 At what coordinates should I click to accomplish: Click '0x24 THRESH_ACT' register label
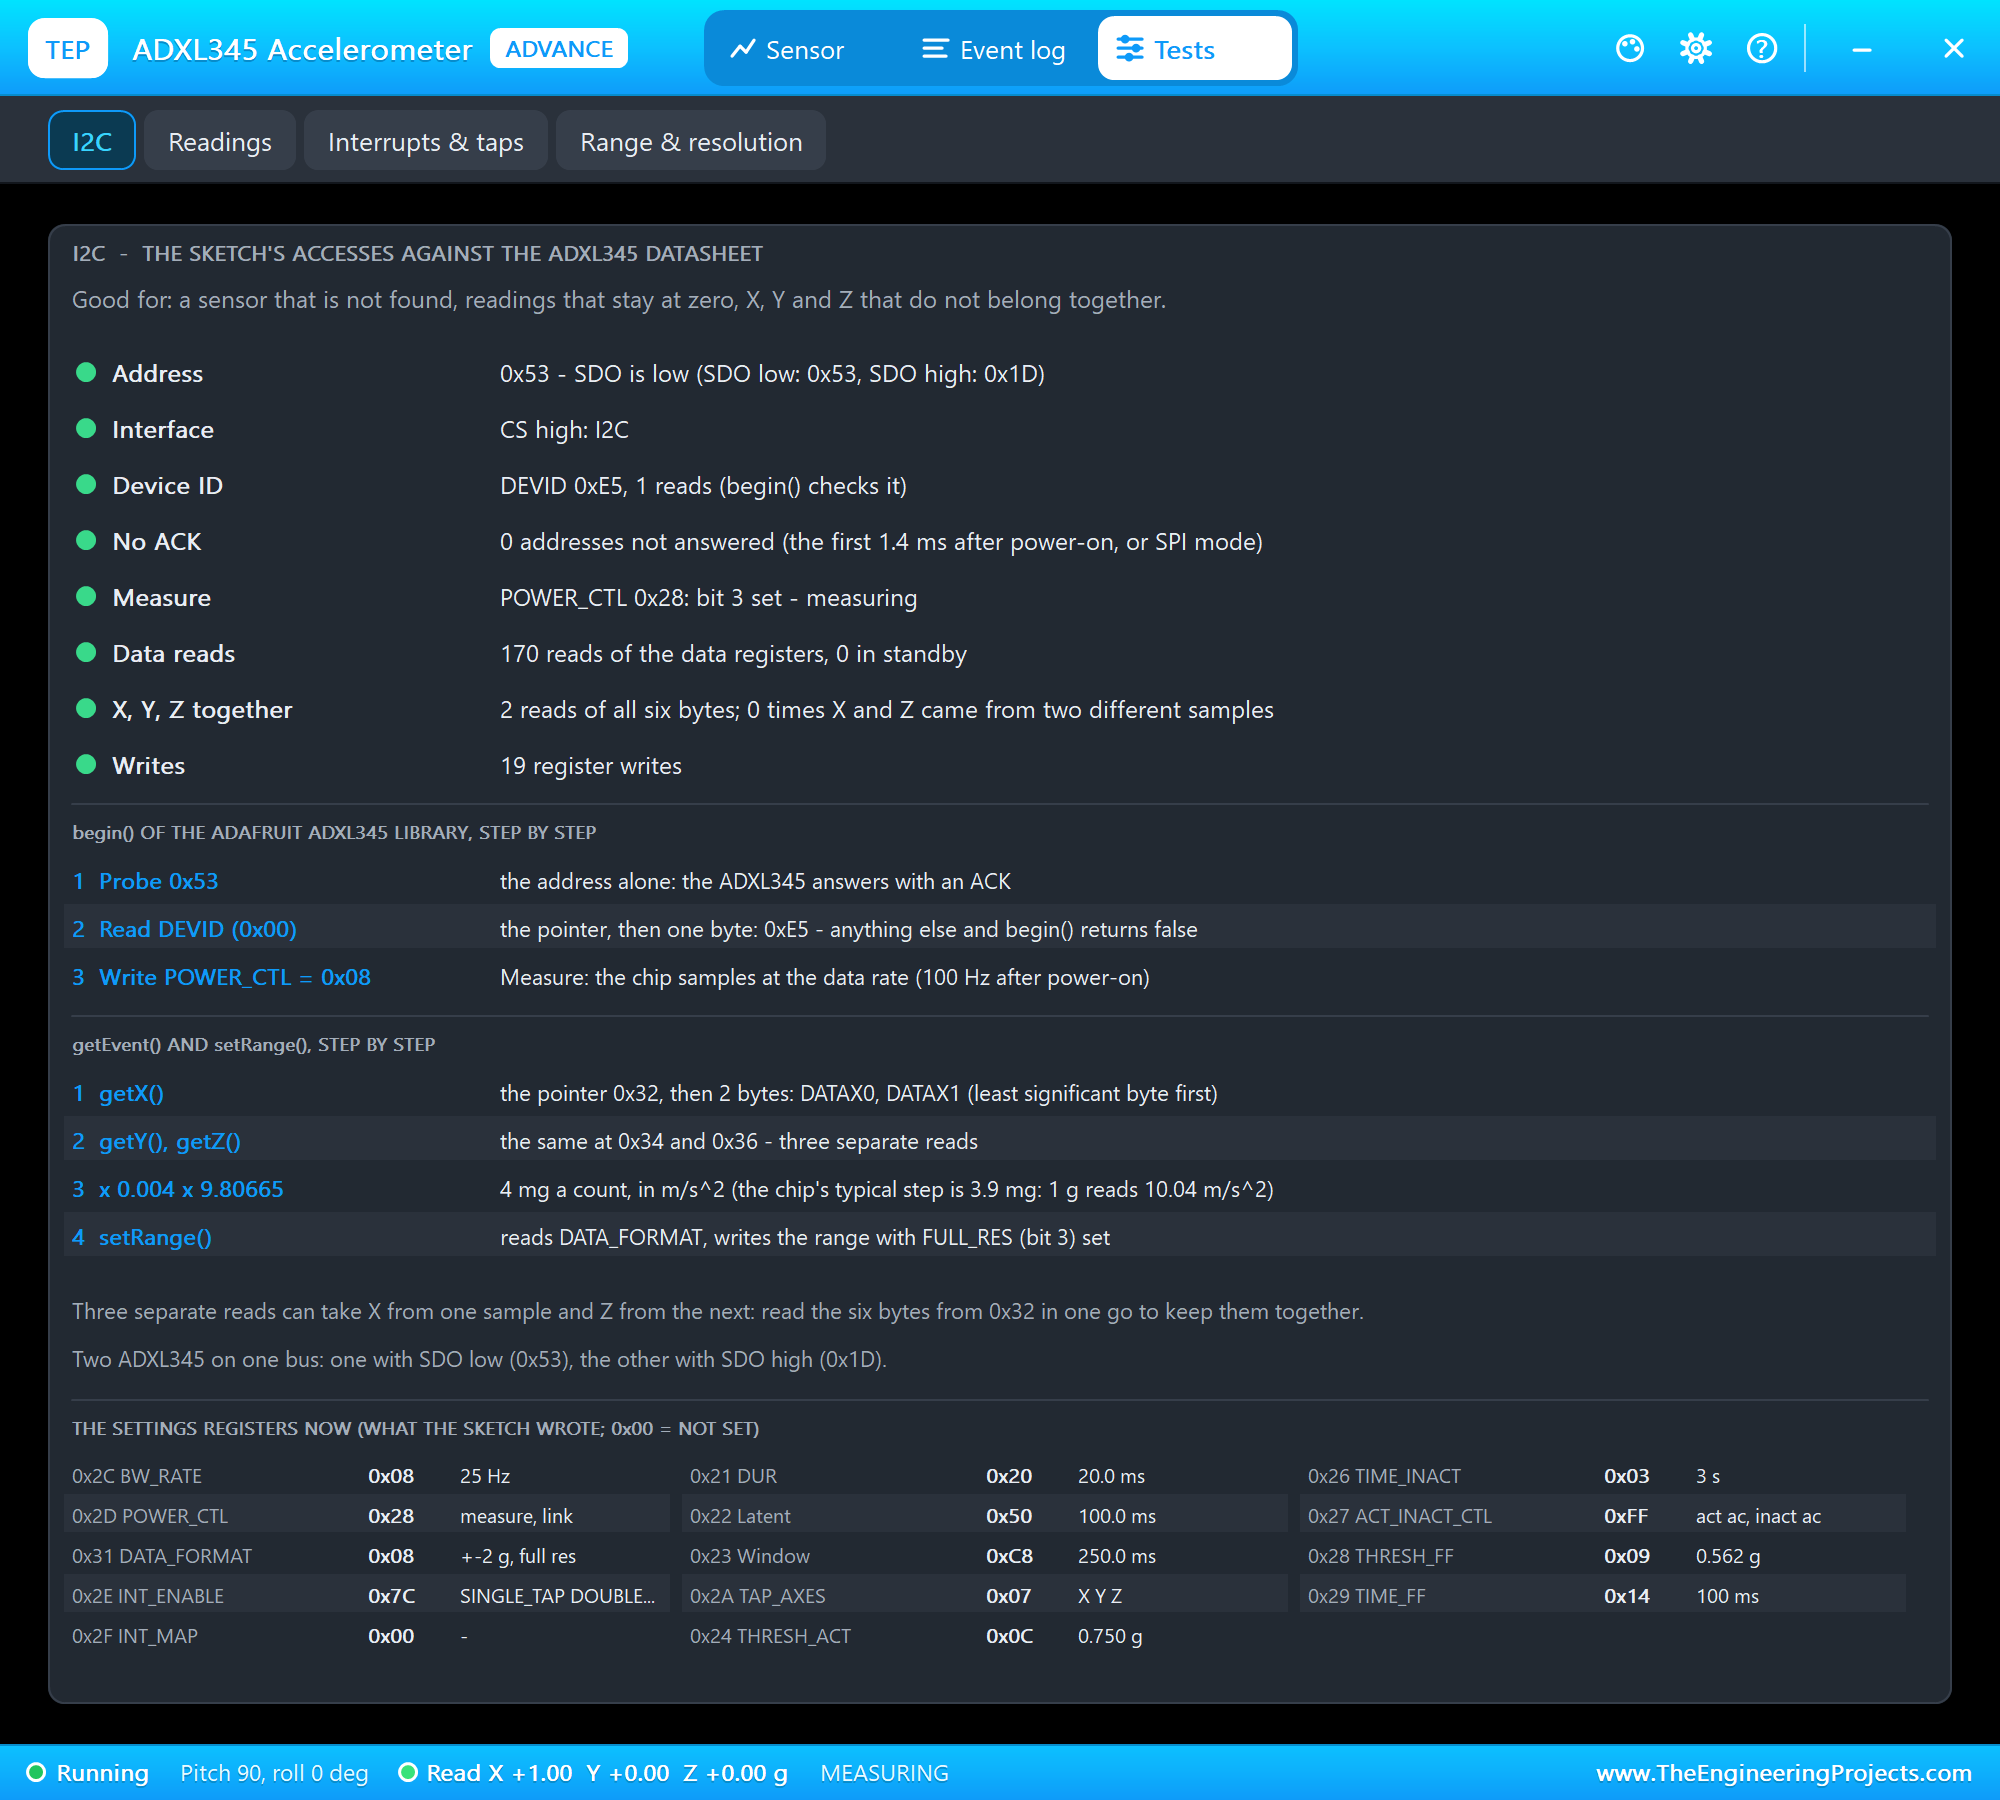[x=770, y=1636]
